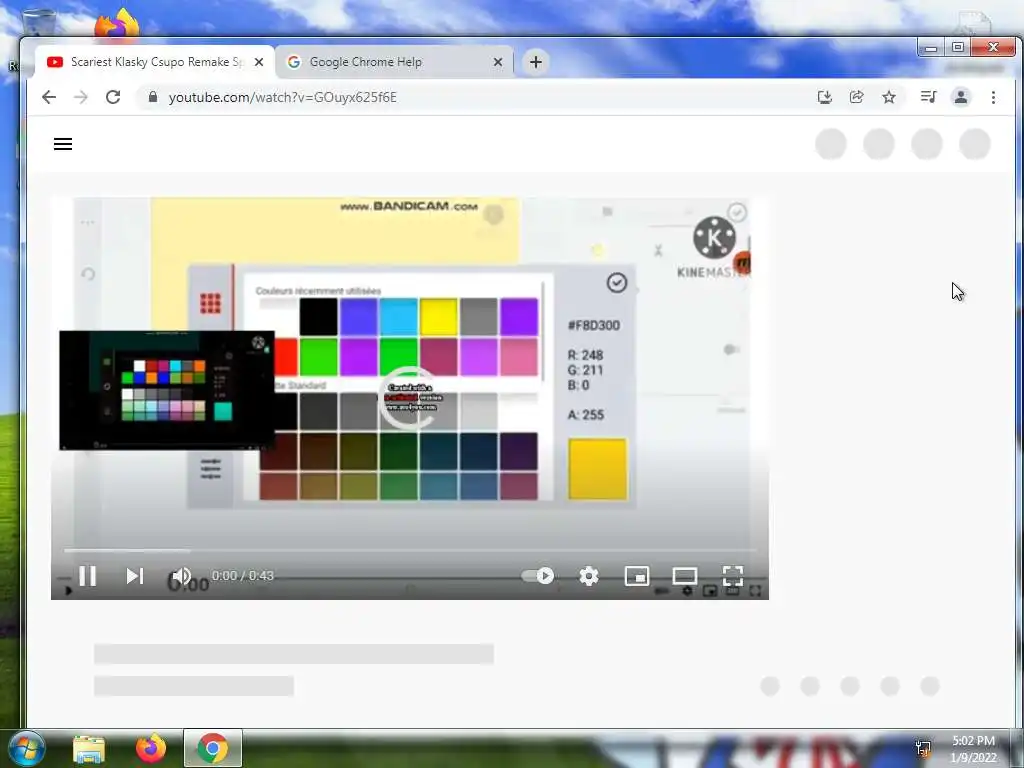View site info via the padlock icon
1024x768 pixels.
click(x=153, y=97)
